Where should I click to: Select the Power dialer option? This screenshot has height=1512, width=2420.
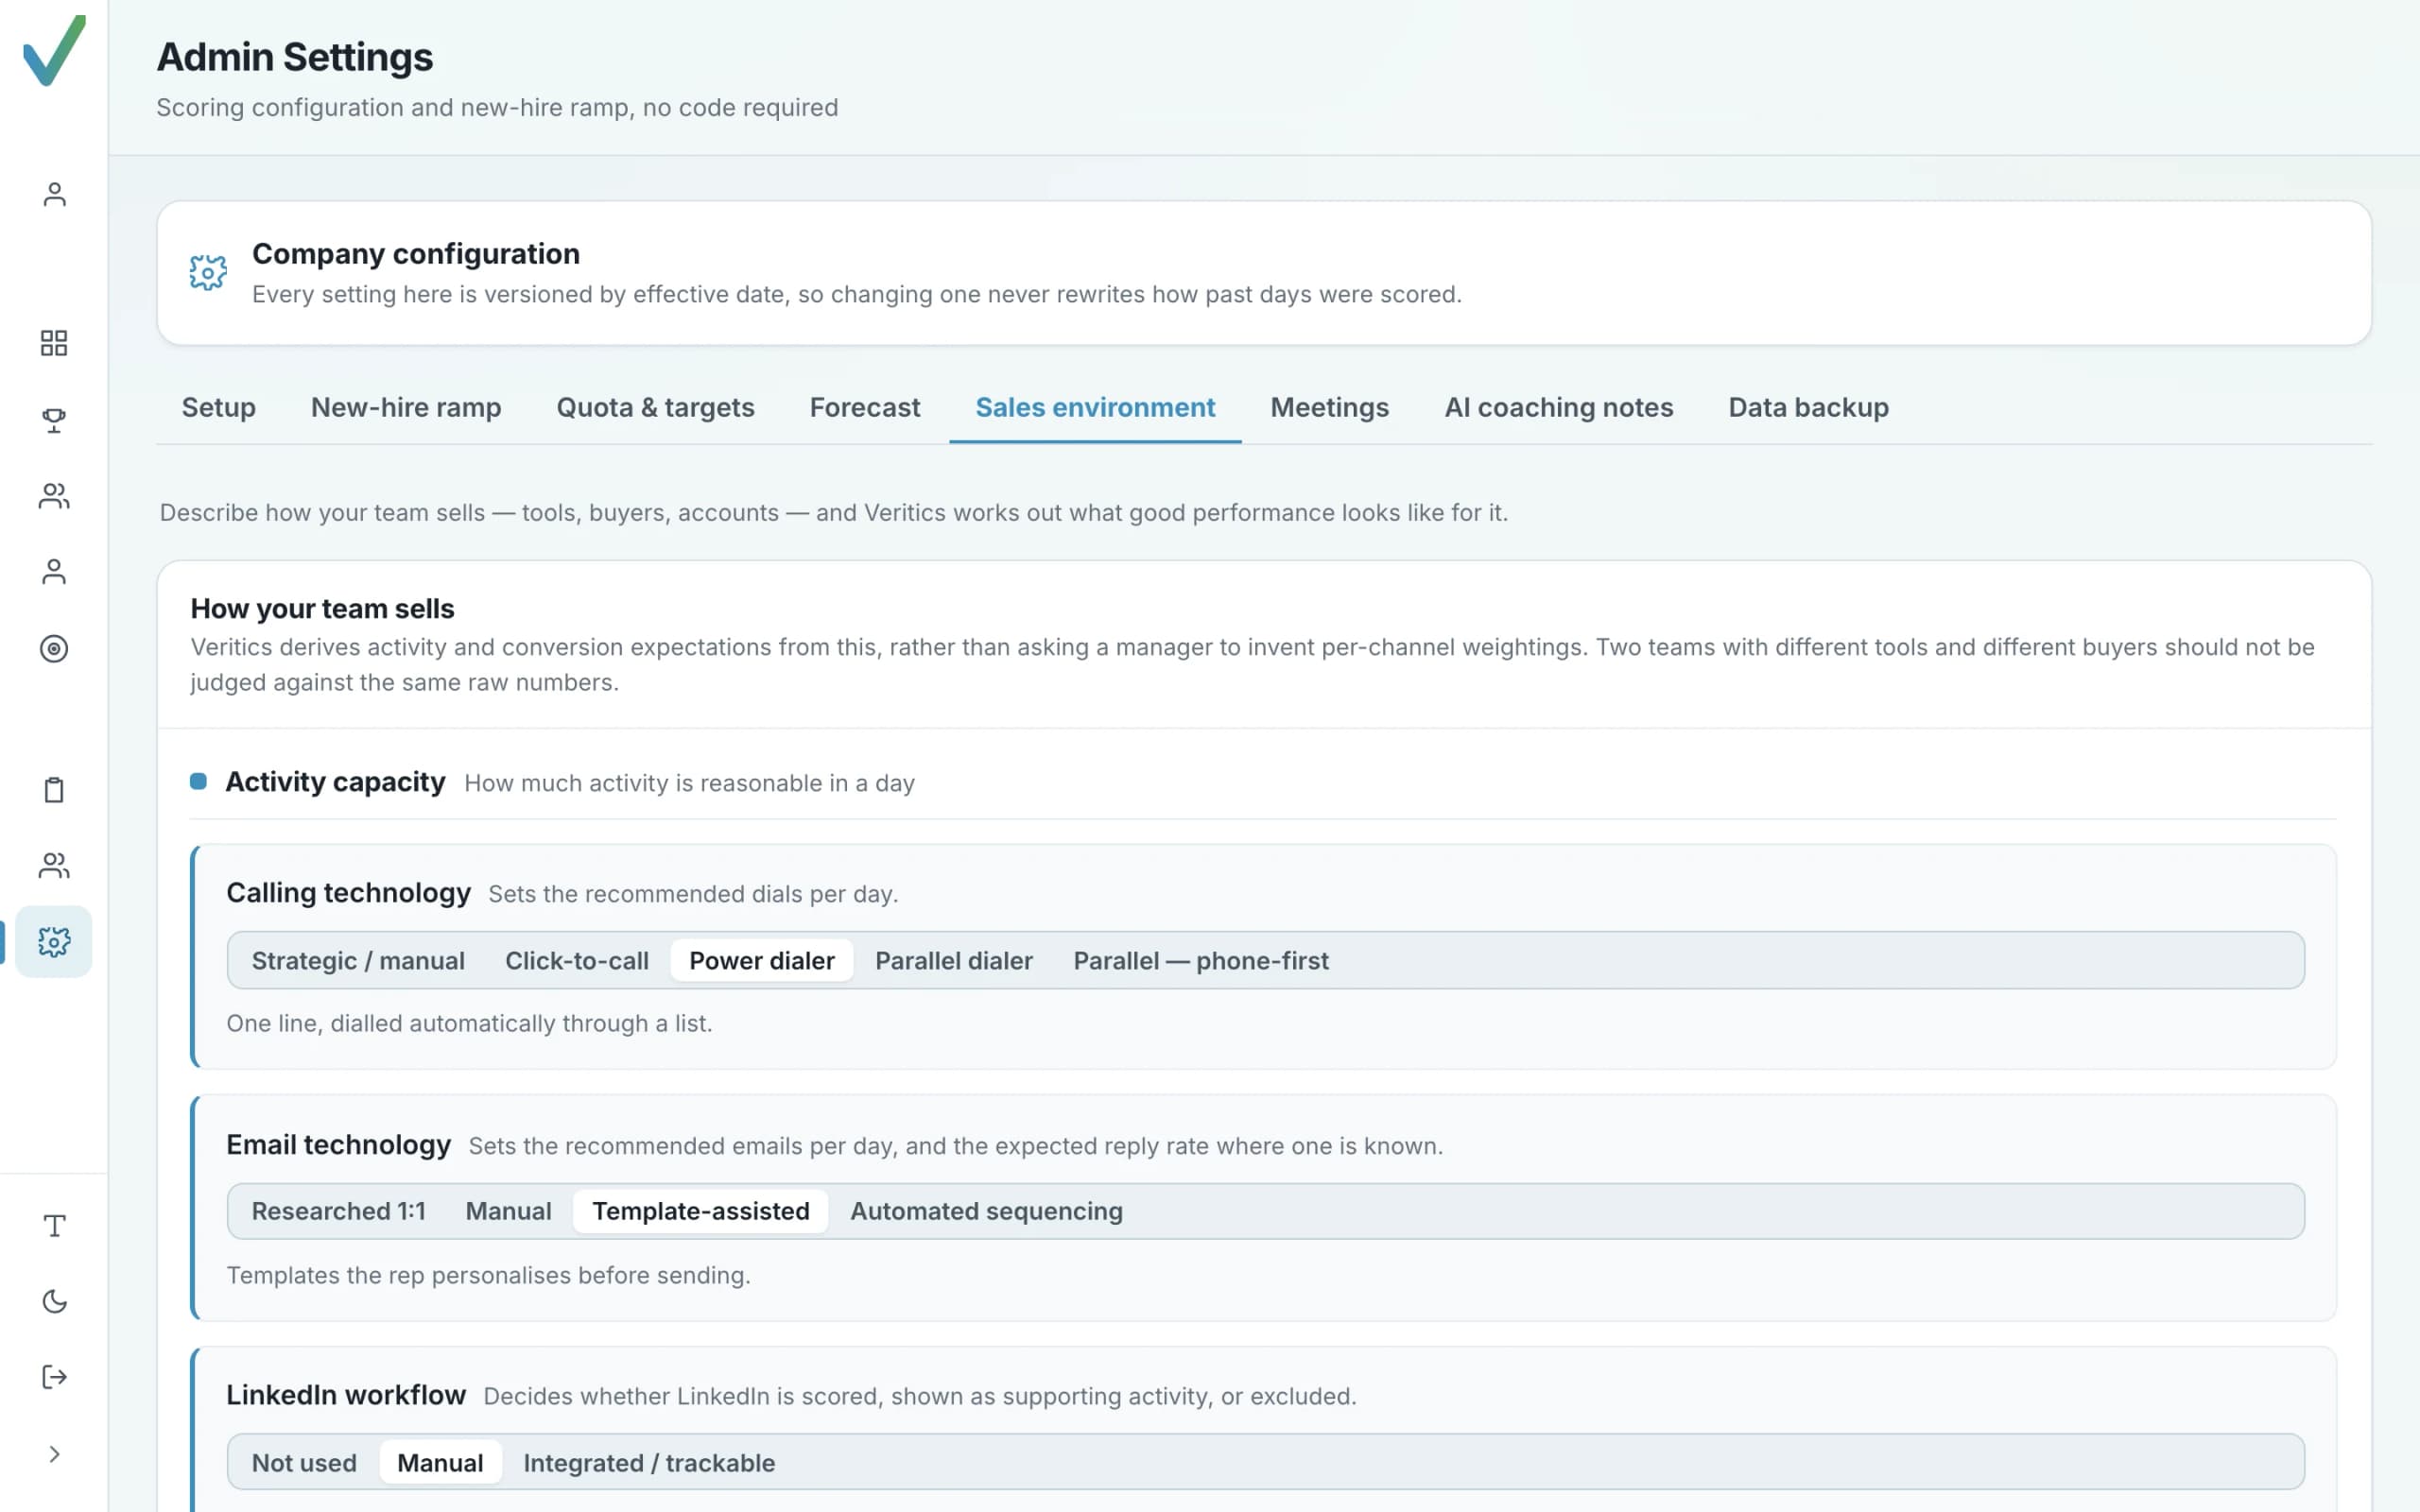click(762, 961)
